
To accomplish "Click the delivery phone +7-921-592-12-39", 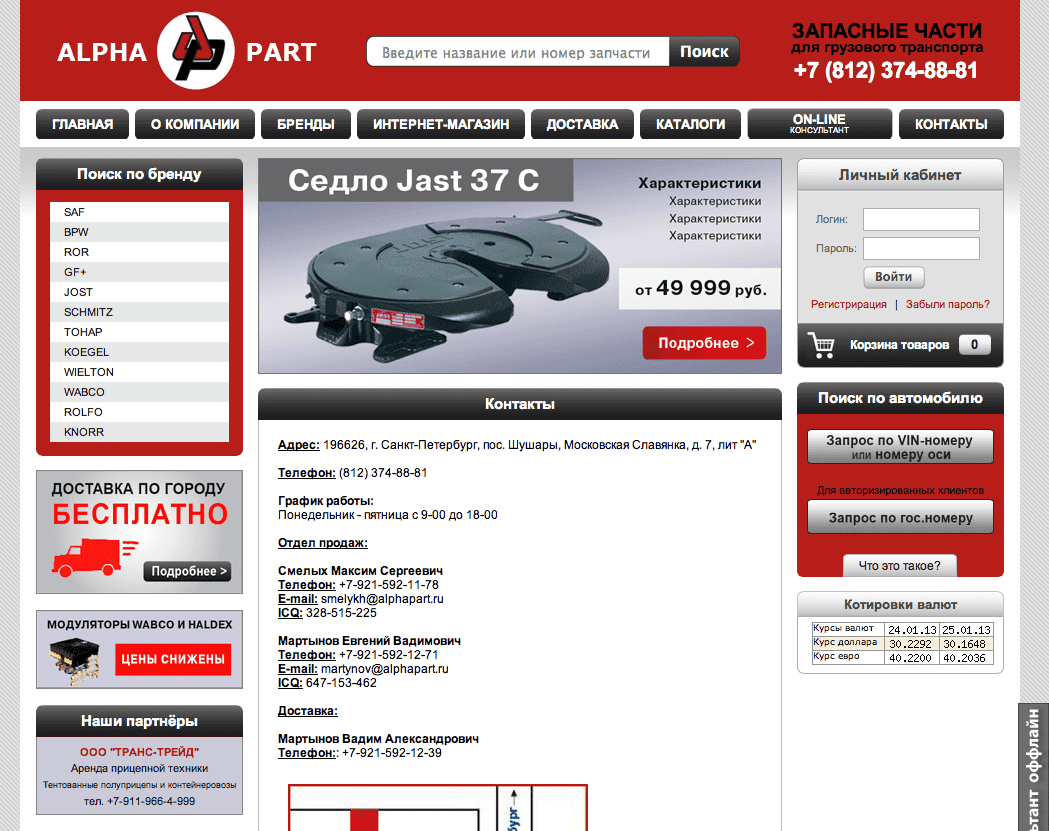I will [x=391, y=753].
